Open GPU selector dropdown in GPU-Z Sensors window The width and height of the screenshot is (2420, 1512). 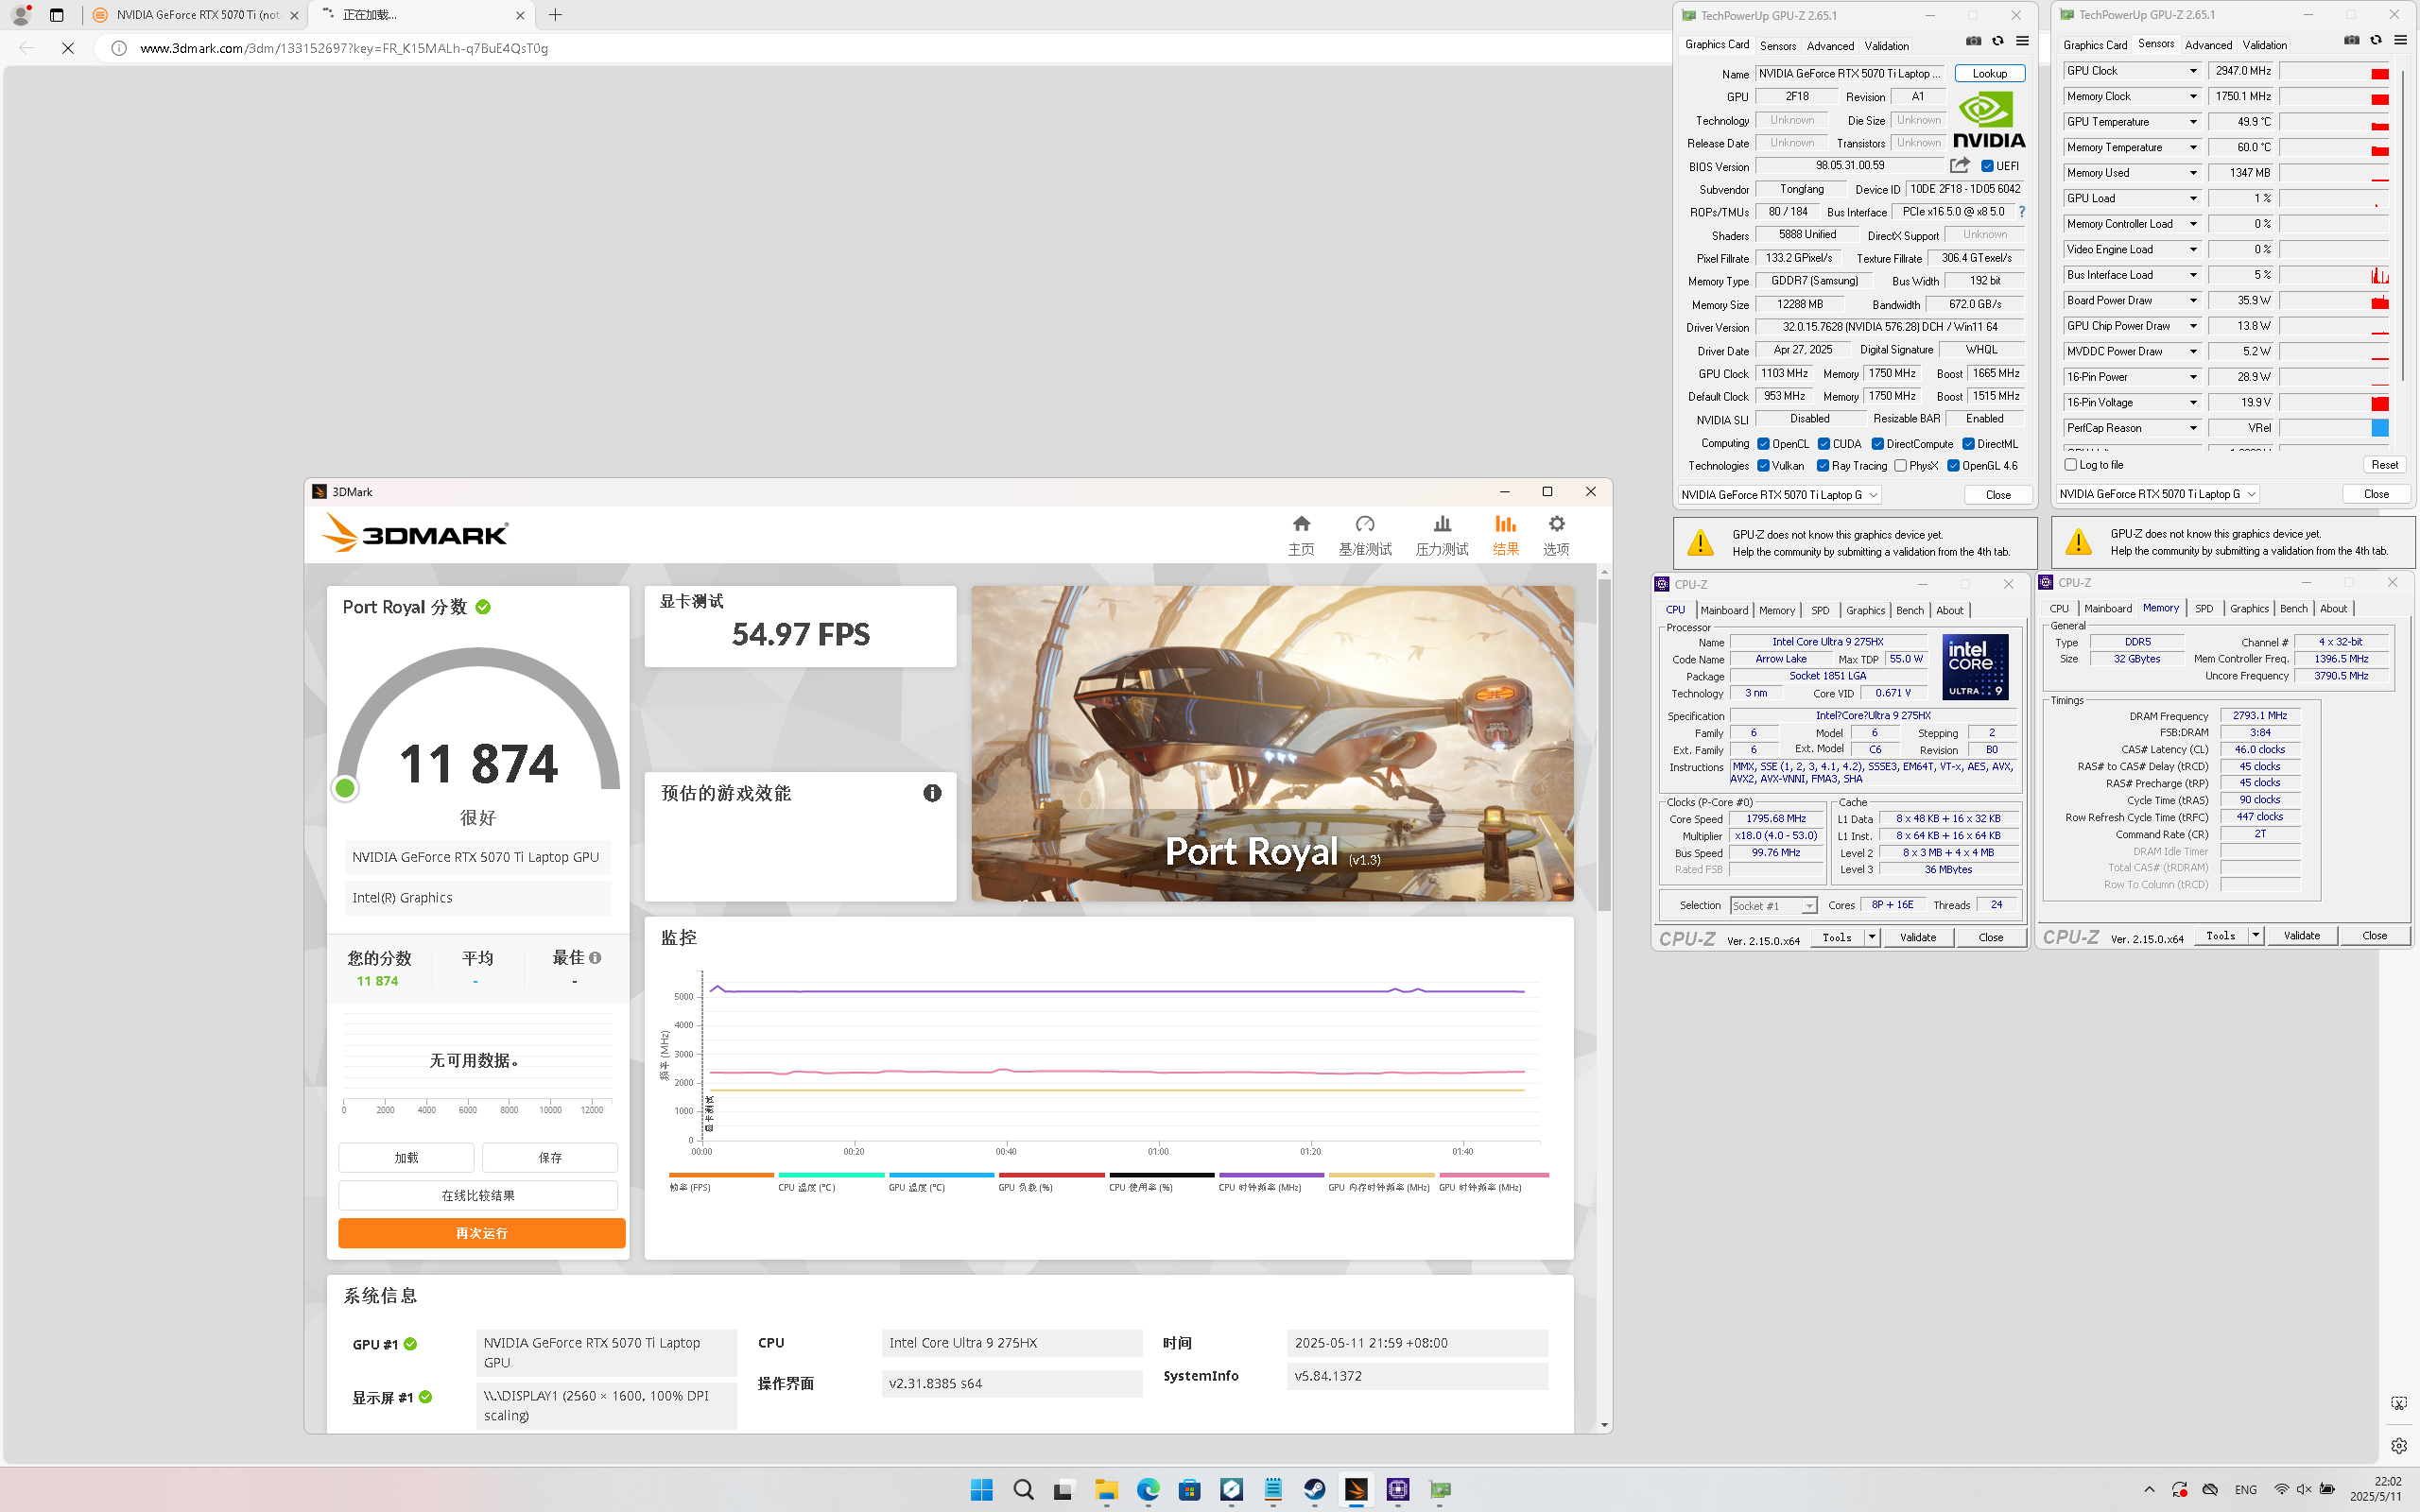(x=2157, y=494)
